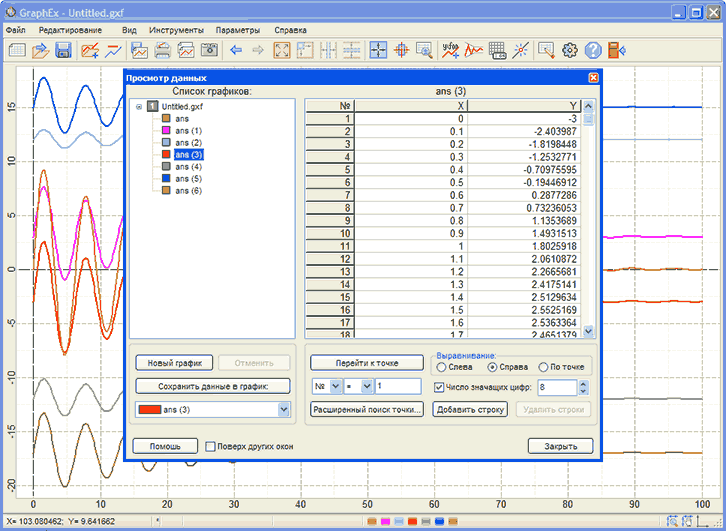Collapse the Untitled.gxf tree node

pyautogui.click(x=138, y=106)
